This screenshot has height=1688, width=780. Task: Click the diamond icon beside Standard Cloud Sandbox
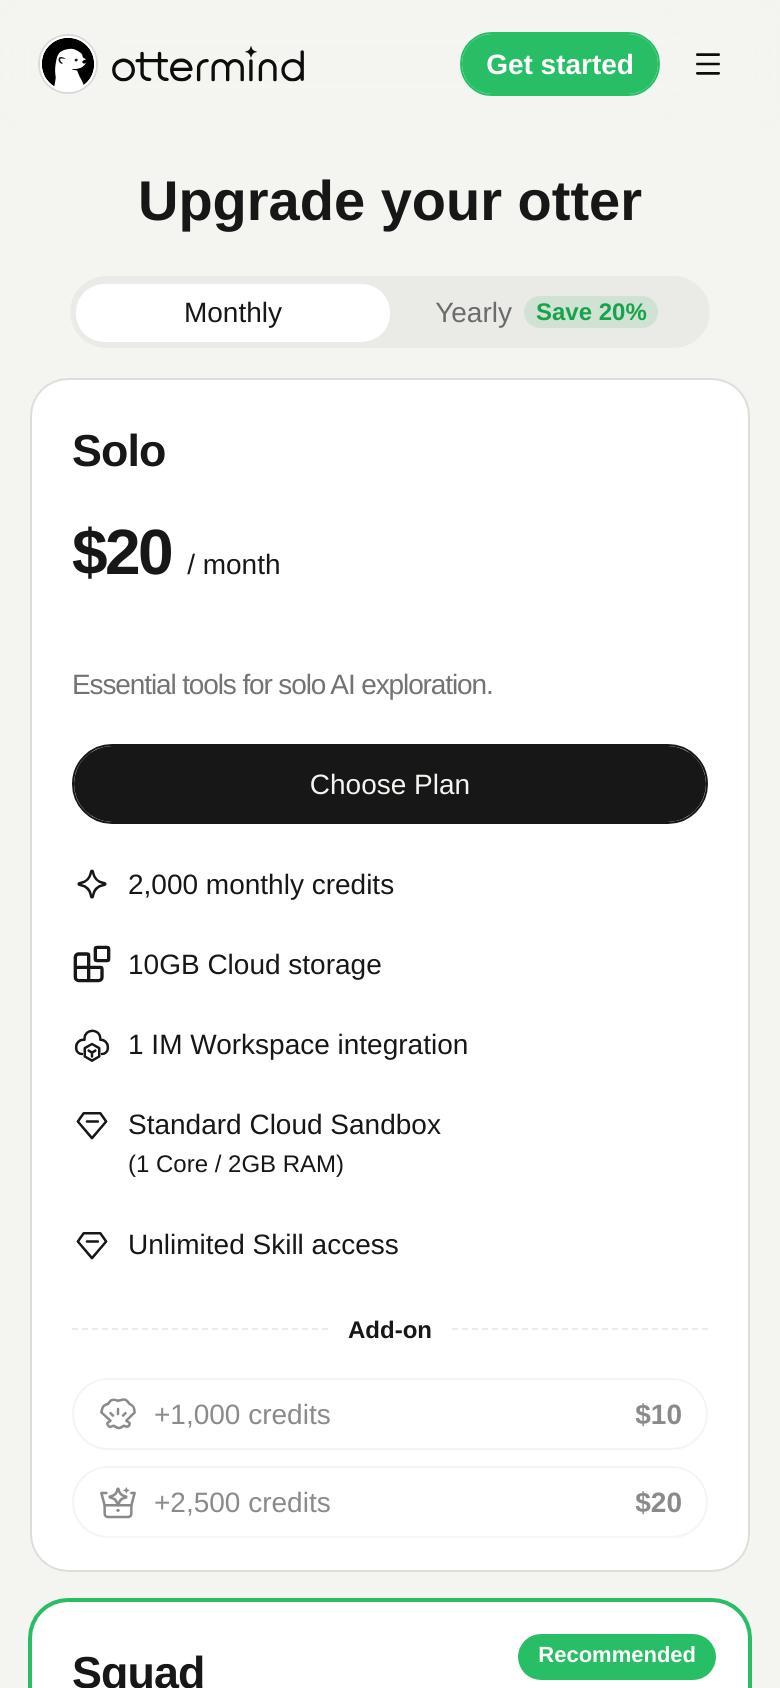pyautogui.click(x=92, y=1125)
